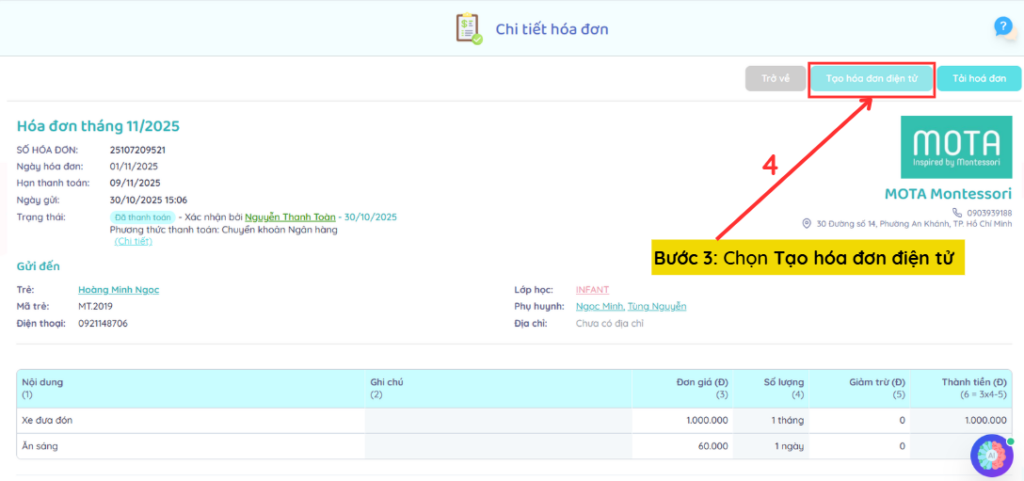The image size is (1024, 481).
Task: Click the Trở về button
Action: (x=775, y=79)
